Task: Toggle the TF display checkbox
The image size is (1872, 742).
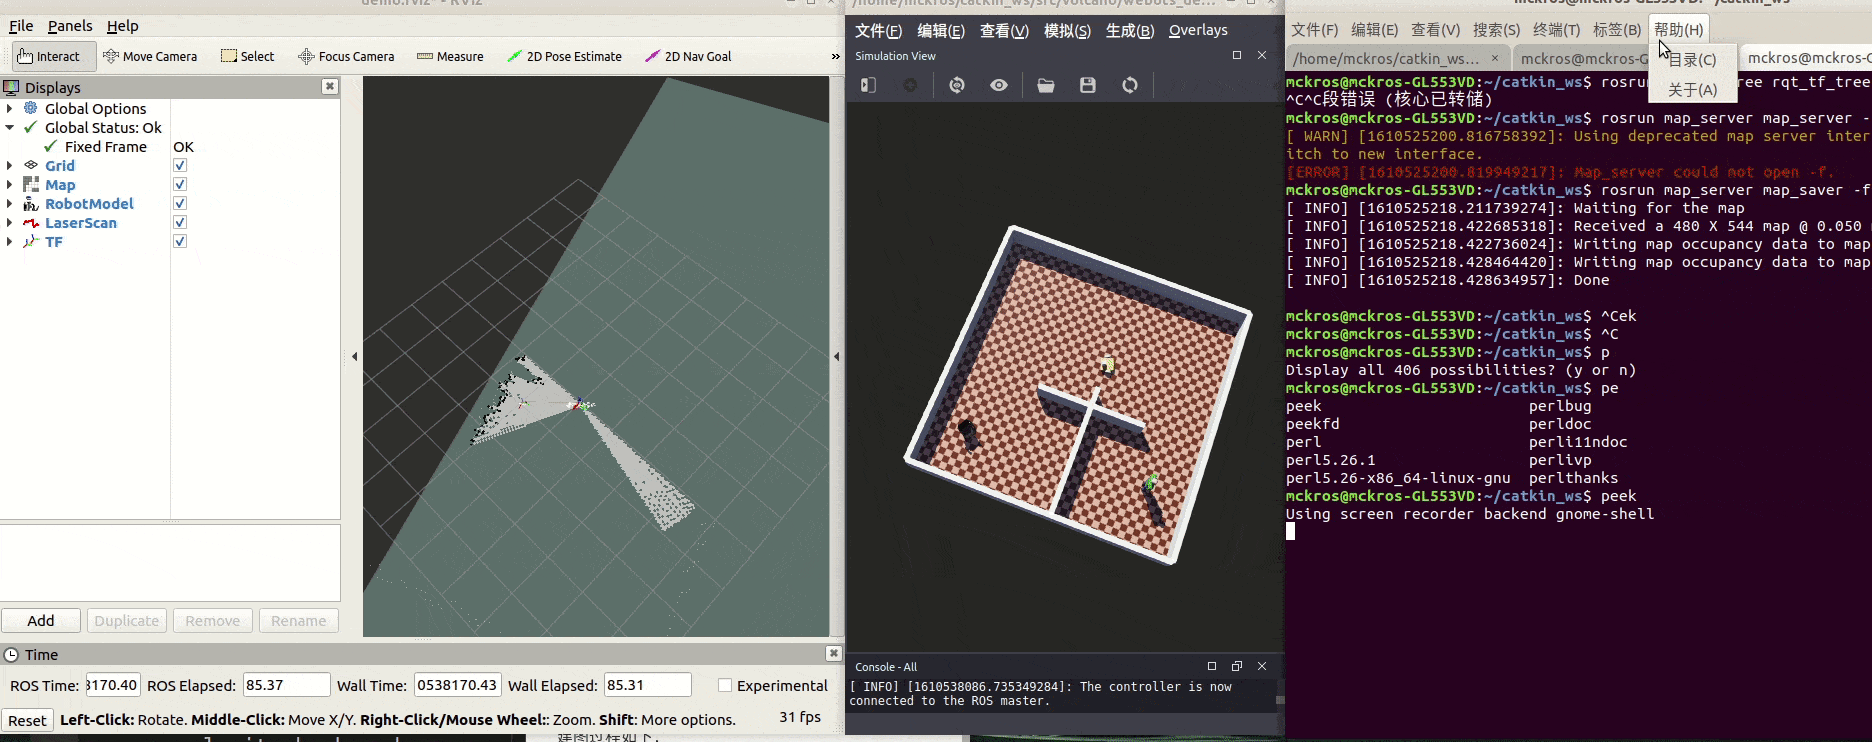Action: pos(180,241)
